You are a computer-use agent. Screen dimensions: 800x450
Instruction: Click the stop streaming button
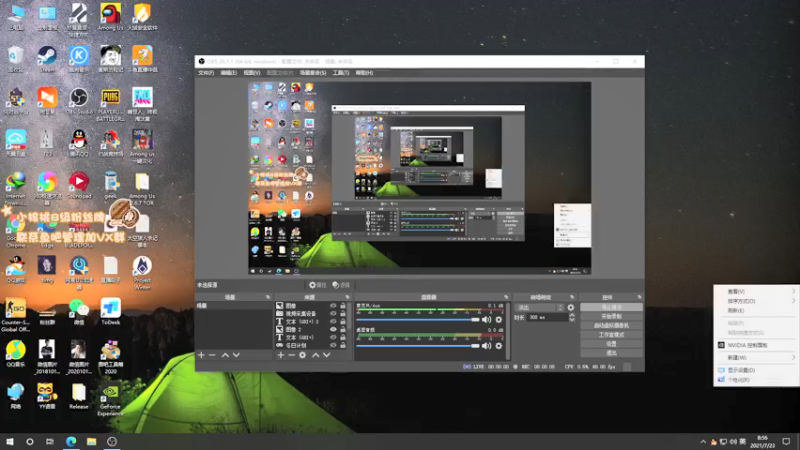tap(611, 307)
